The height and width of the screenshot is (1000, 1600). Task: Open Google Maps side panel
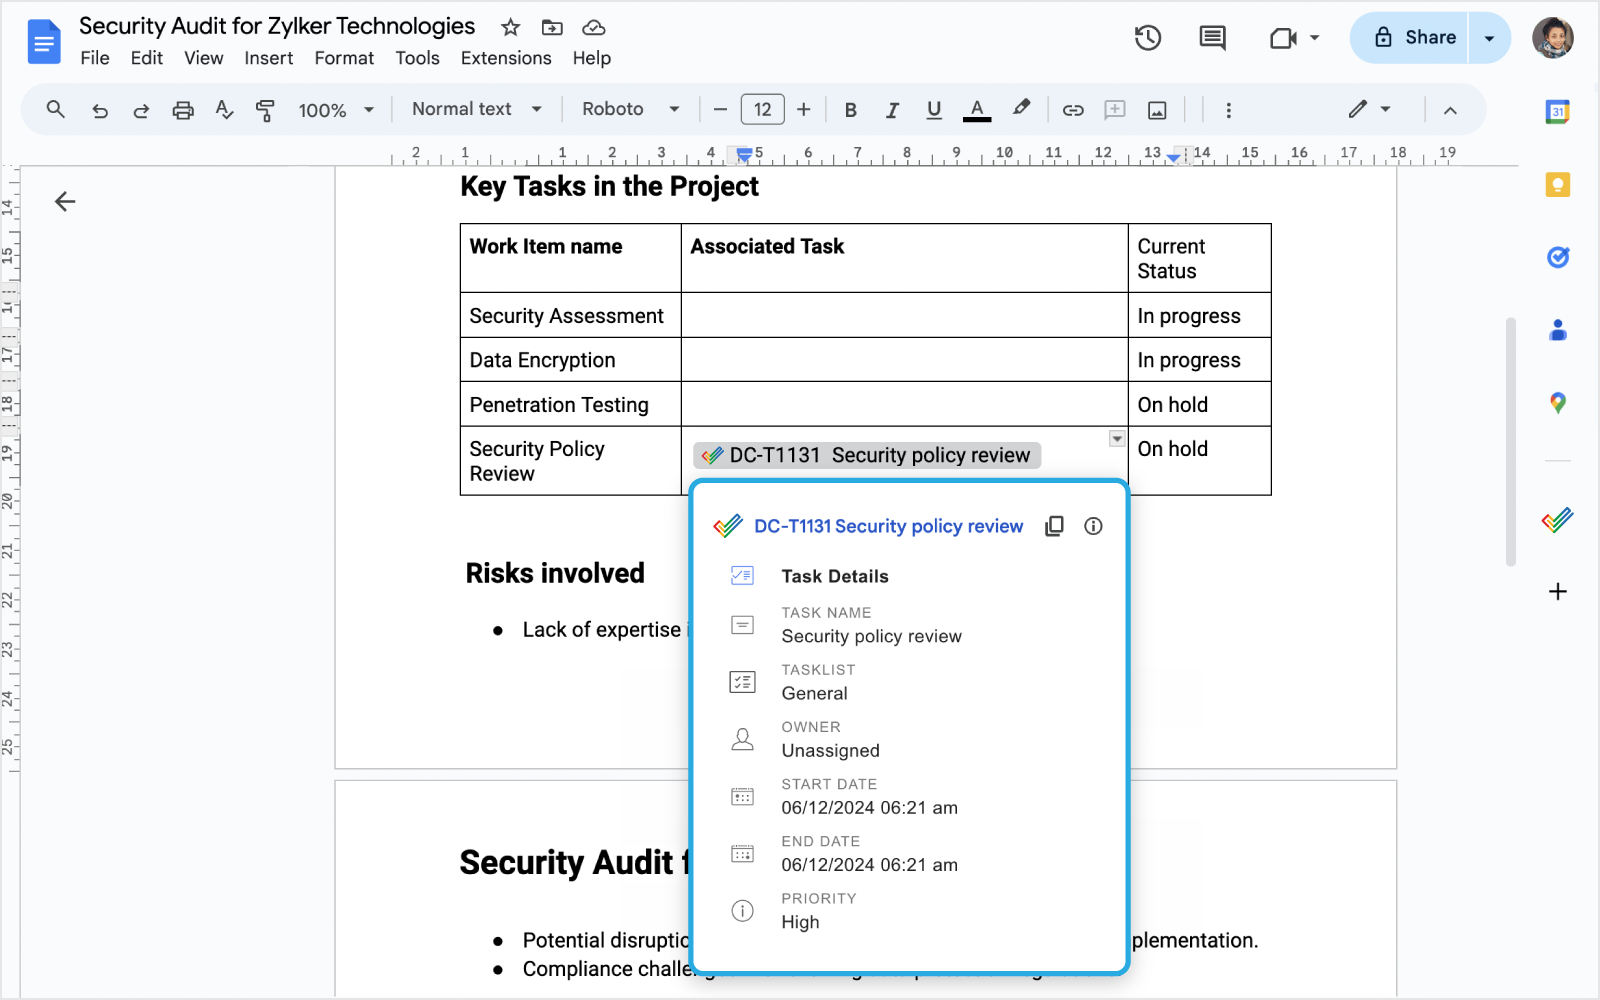(x=1557, y=403)
